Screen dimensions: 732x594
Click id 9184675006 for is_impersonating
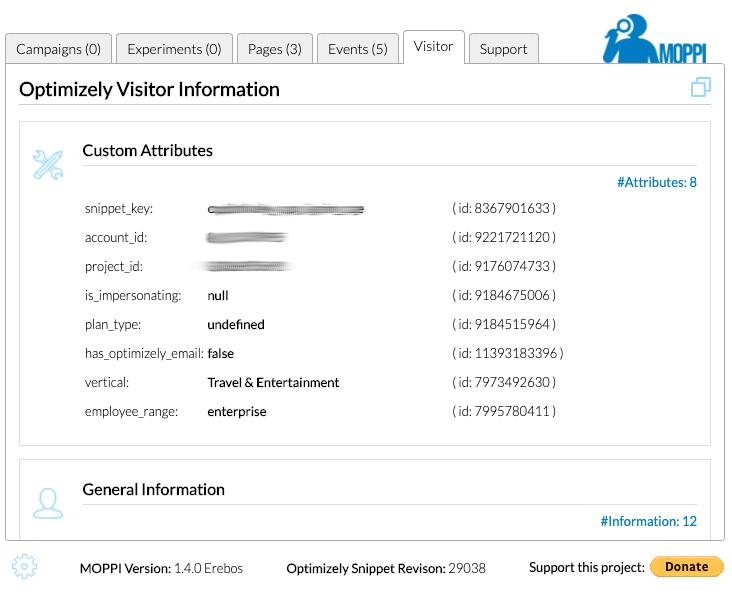click(x=504, y=295)
